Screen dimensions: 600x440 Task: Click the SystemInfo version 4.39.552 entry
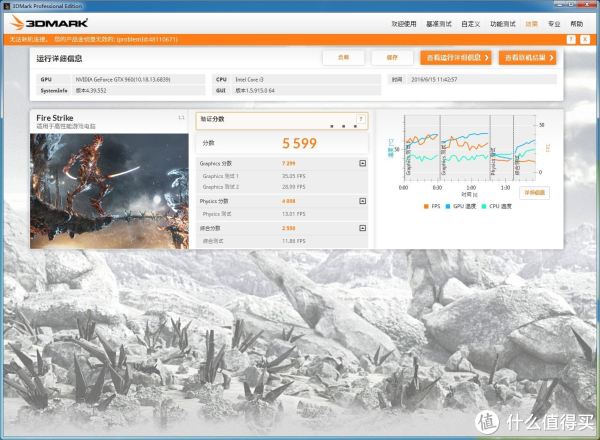coord(91,91)
